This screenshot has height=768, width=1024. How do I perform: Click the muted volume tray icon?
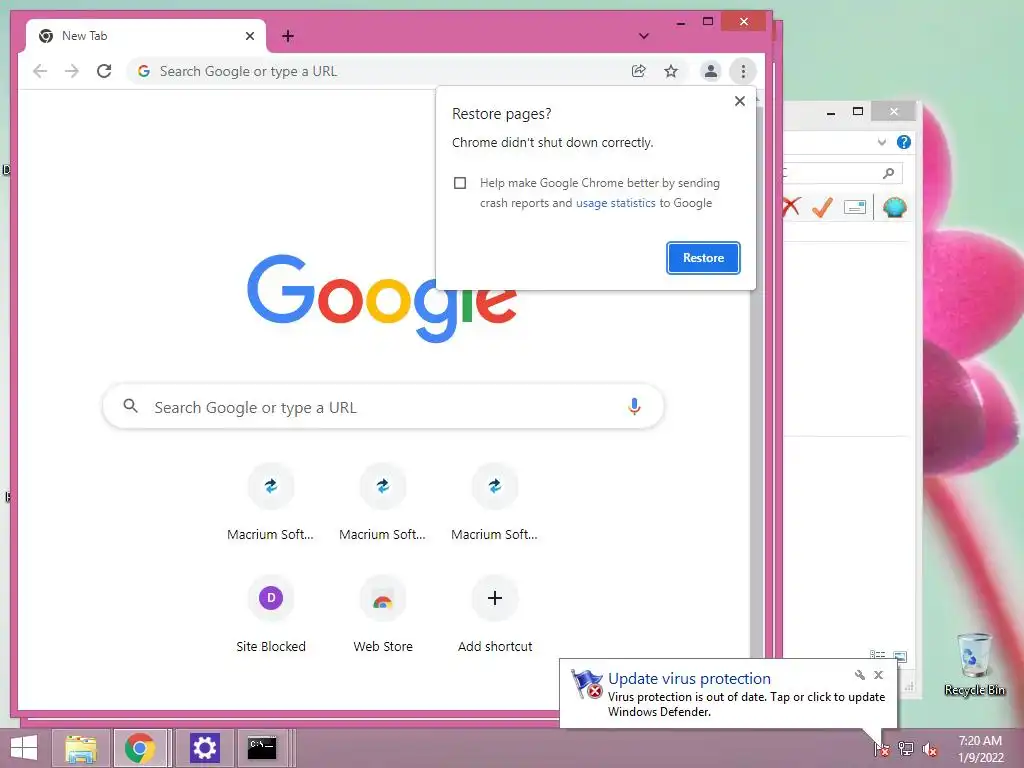tap(930, 748)
